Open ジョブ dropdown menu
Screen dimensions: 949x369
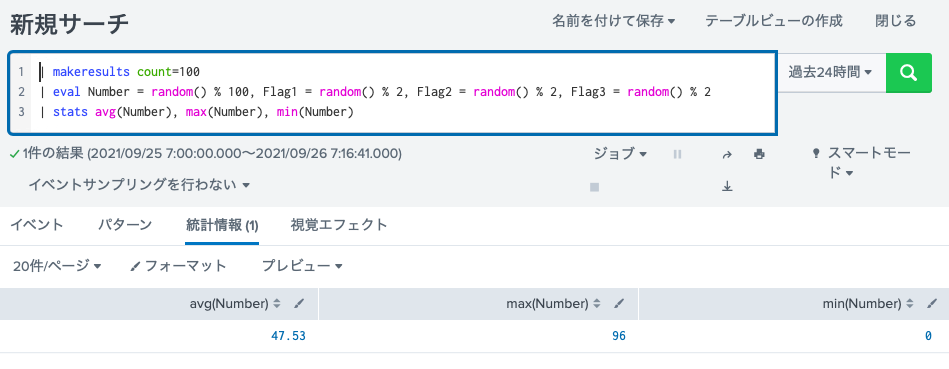coord(620,154)
